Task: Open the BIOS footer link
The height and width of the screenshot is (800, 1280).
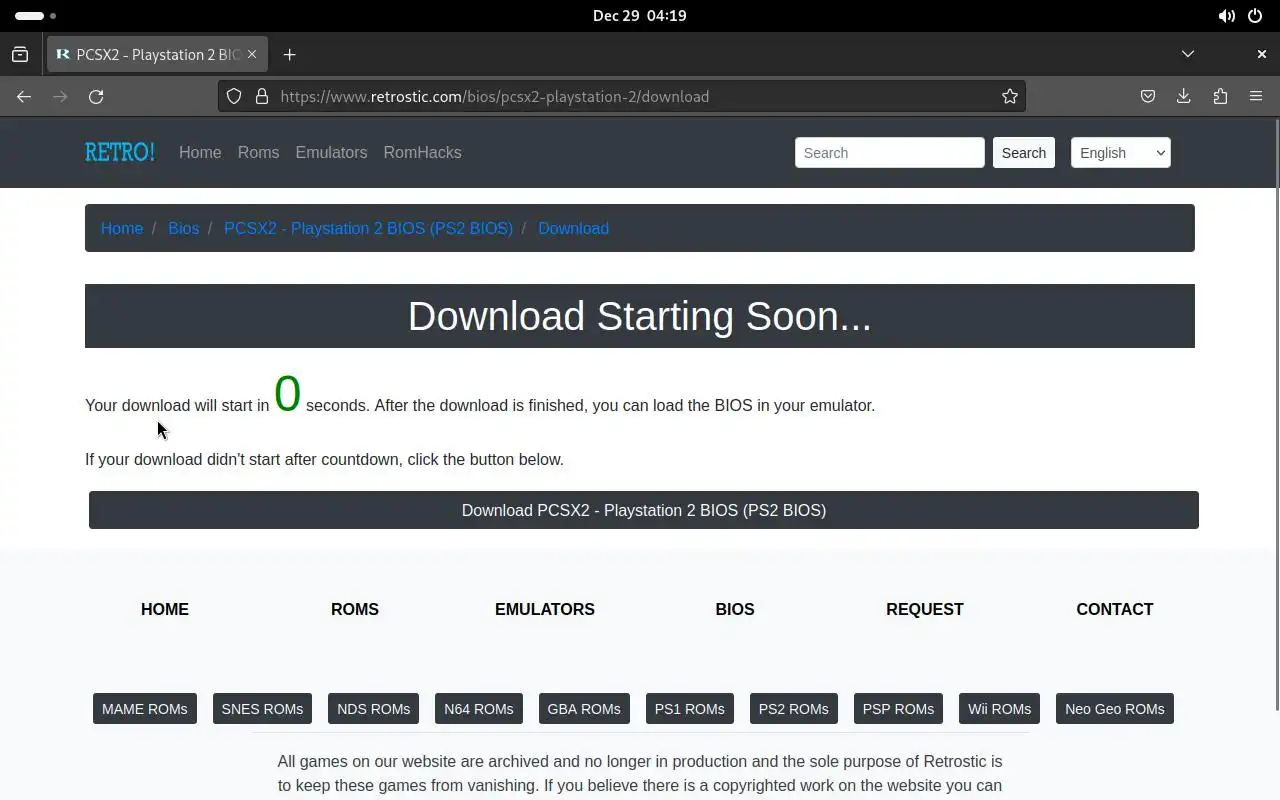Action: click(x=735, y=609)
